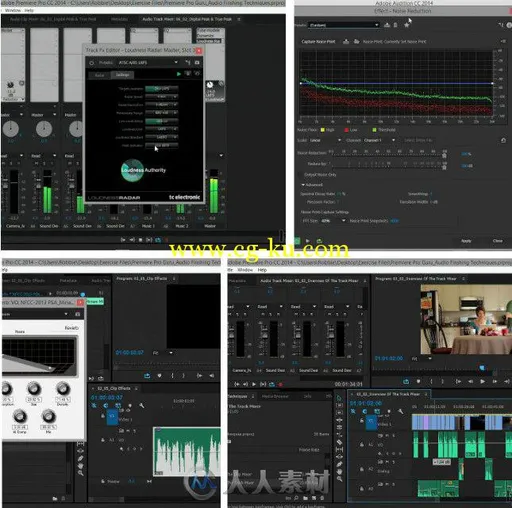
Task: Click the camera snapshot icon in Loudness Radar Track Fx Editor
Action: pyautogui.click(x=197, y=62)
